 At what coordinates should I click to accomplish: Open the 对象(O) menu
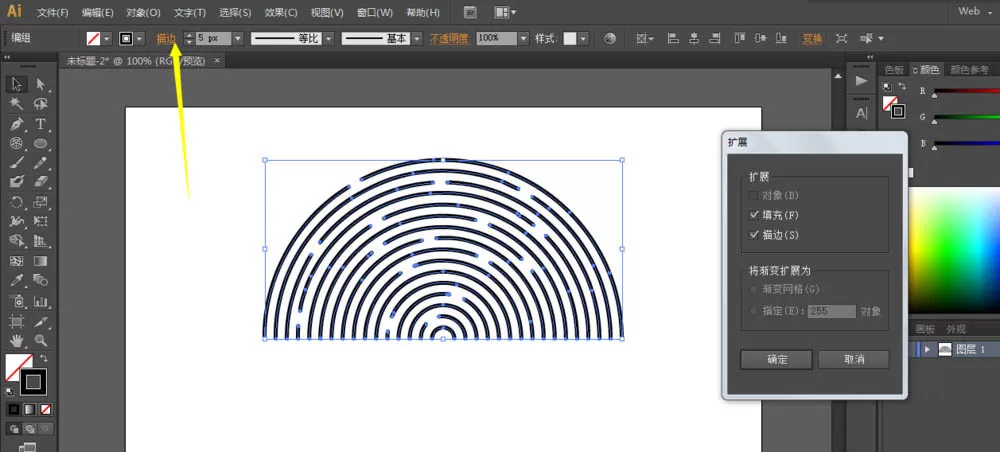pos(143,12)
